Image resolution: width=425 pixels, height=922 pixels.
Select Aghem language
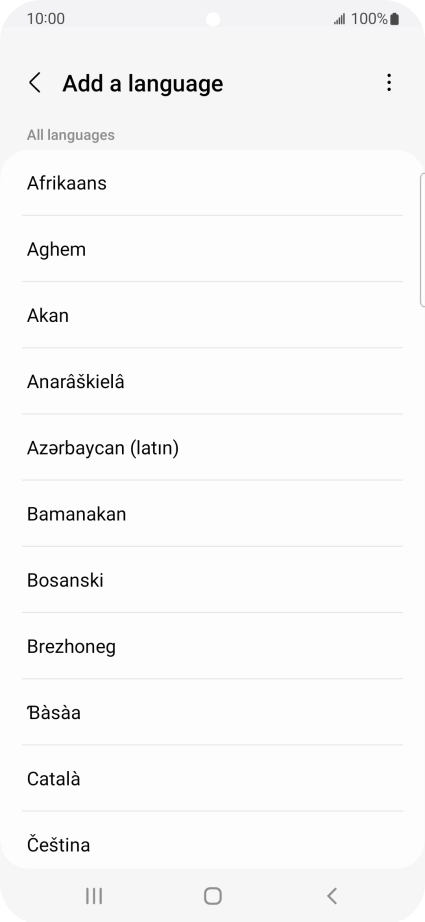coord(212,249)
